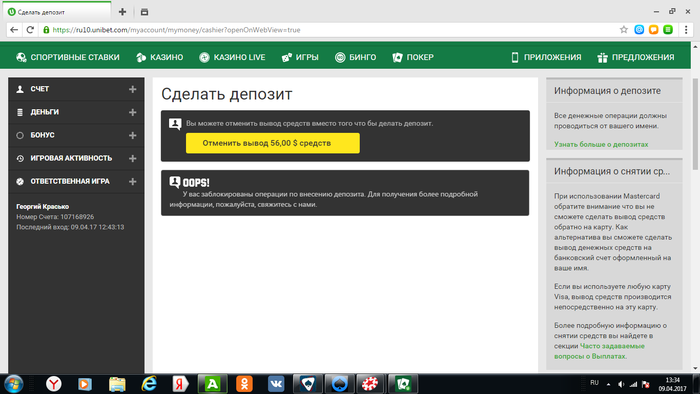The width and height of the screenshot is (700, 394).
Task: Bookmark this page with the star icon
Action: point(624,30)
